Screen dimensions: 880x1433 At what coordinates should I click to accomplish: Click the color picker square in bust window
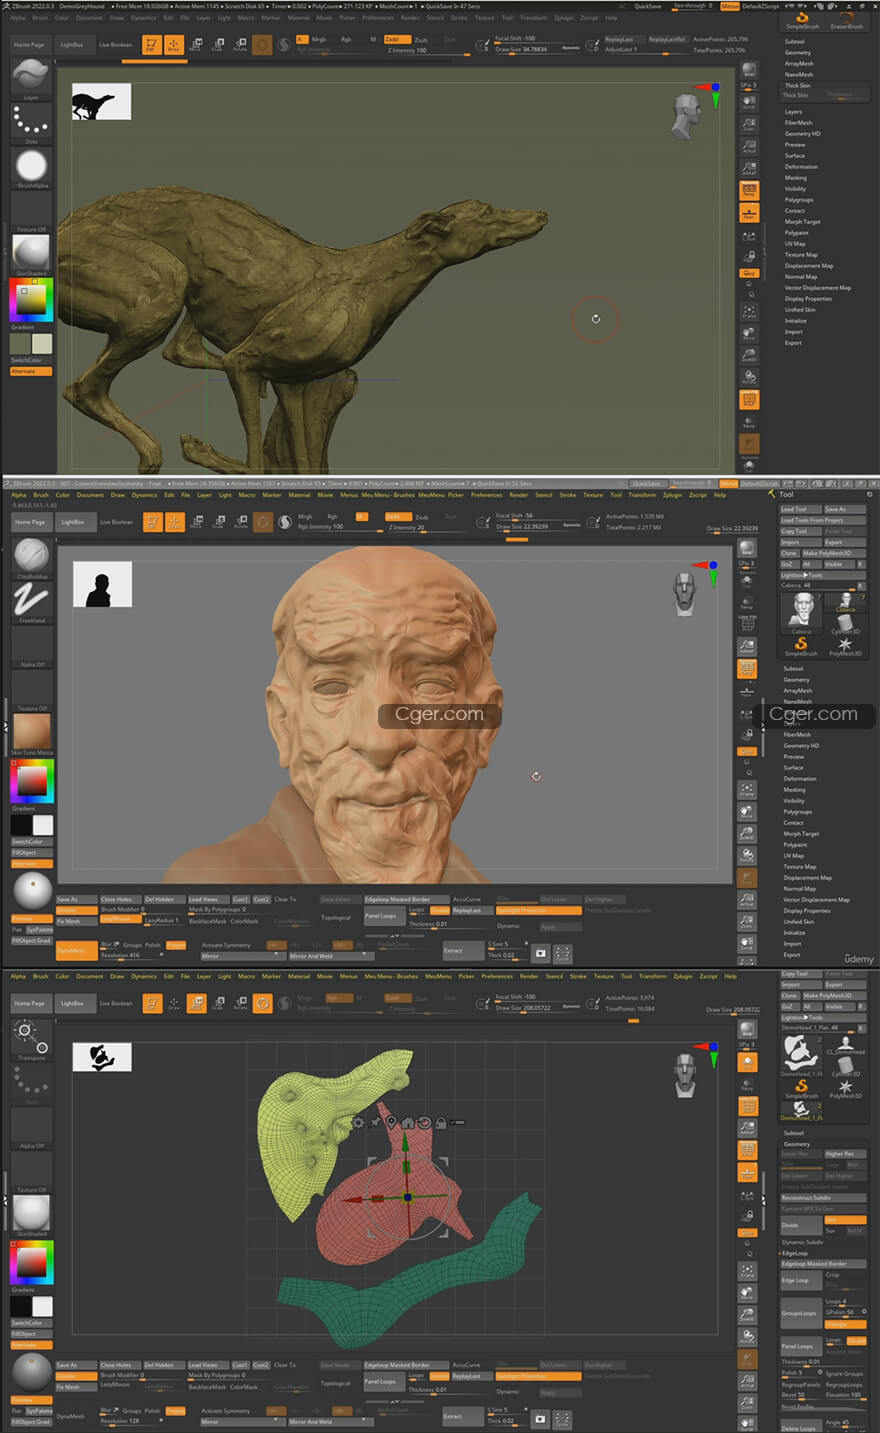coord(31,781)
